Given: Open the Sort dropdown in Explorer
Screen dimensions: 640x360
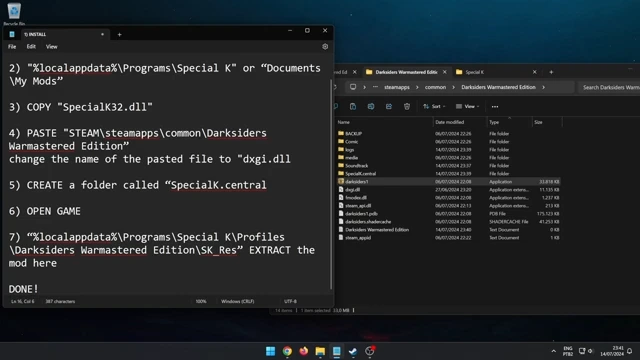Looking at the screenshot, I should pos(434,107).
